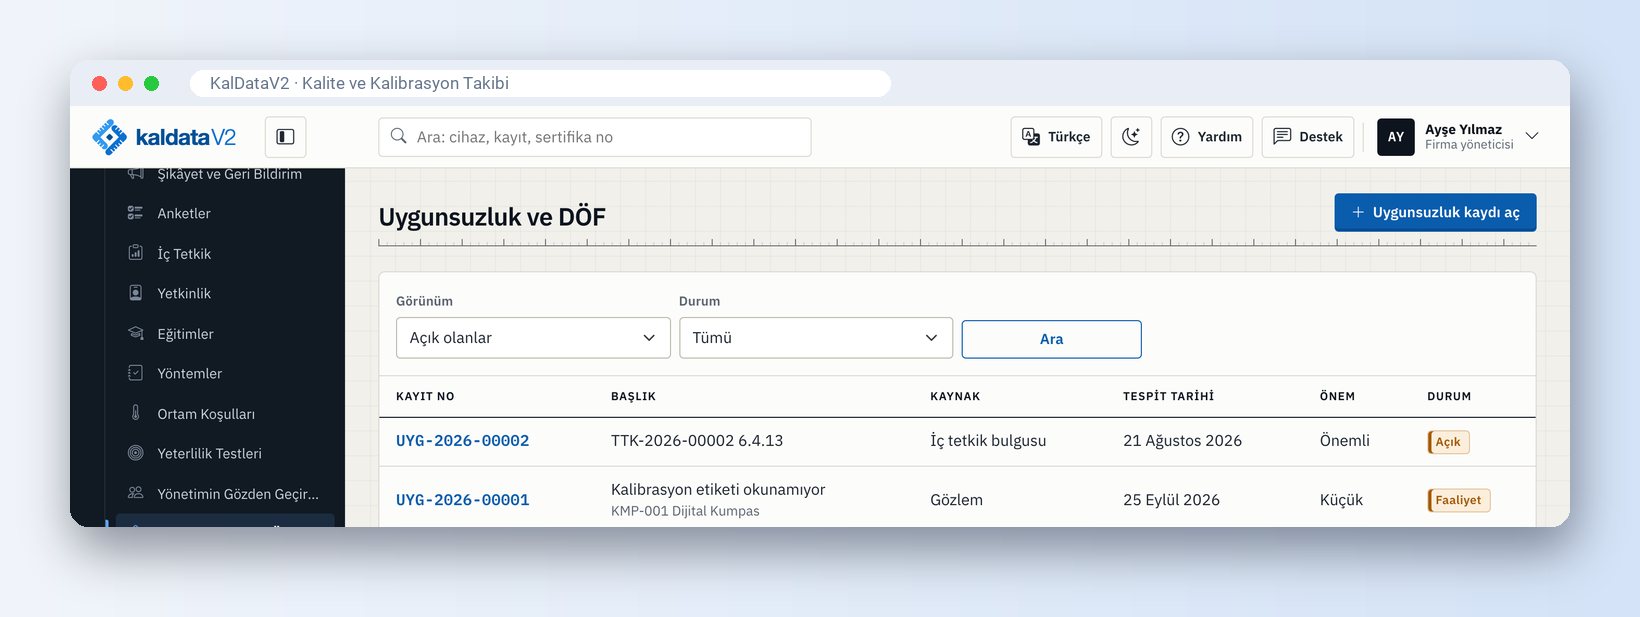Click the 'Açık' status badge
The image size is (1640, 617).
point(1448,442)
